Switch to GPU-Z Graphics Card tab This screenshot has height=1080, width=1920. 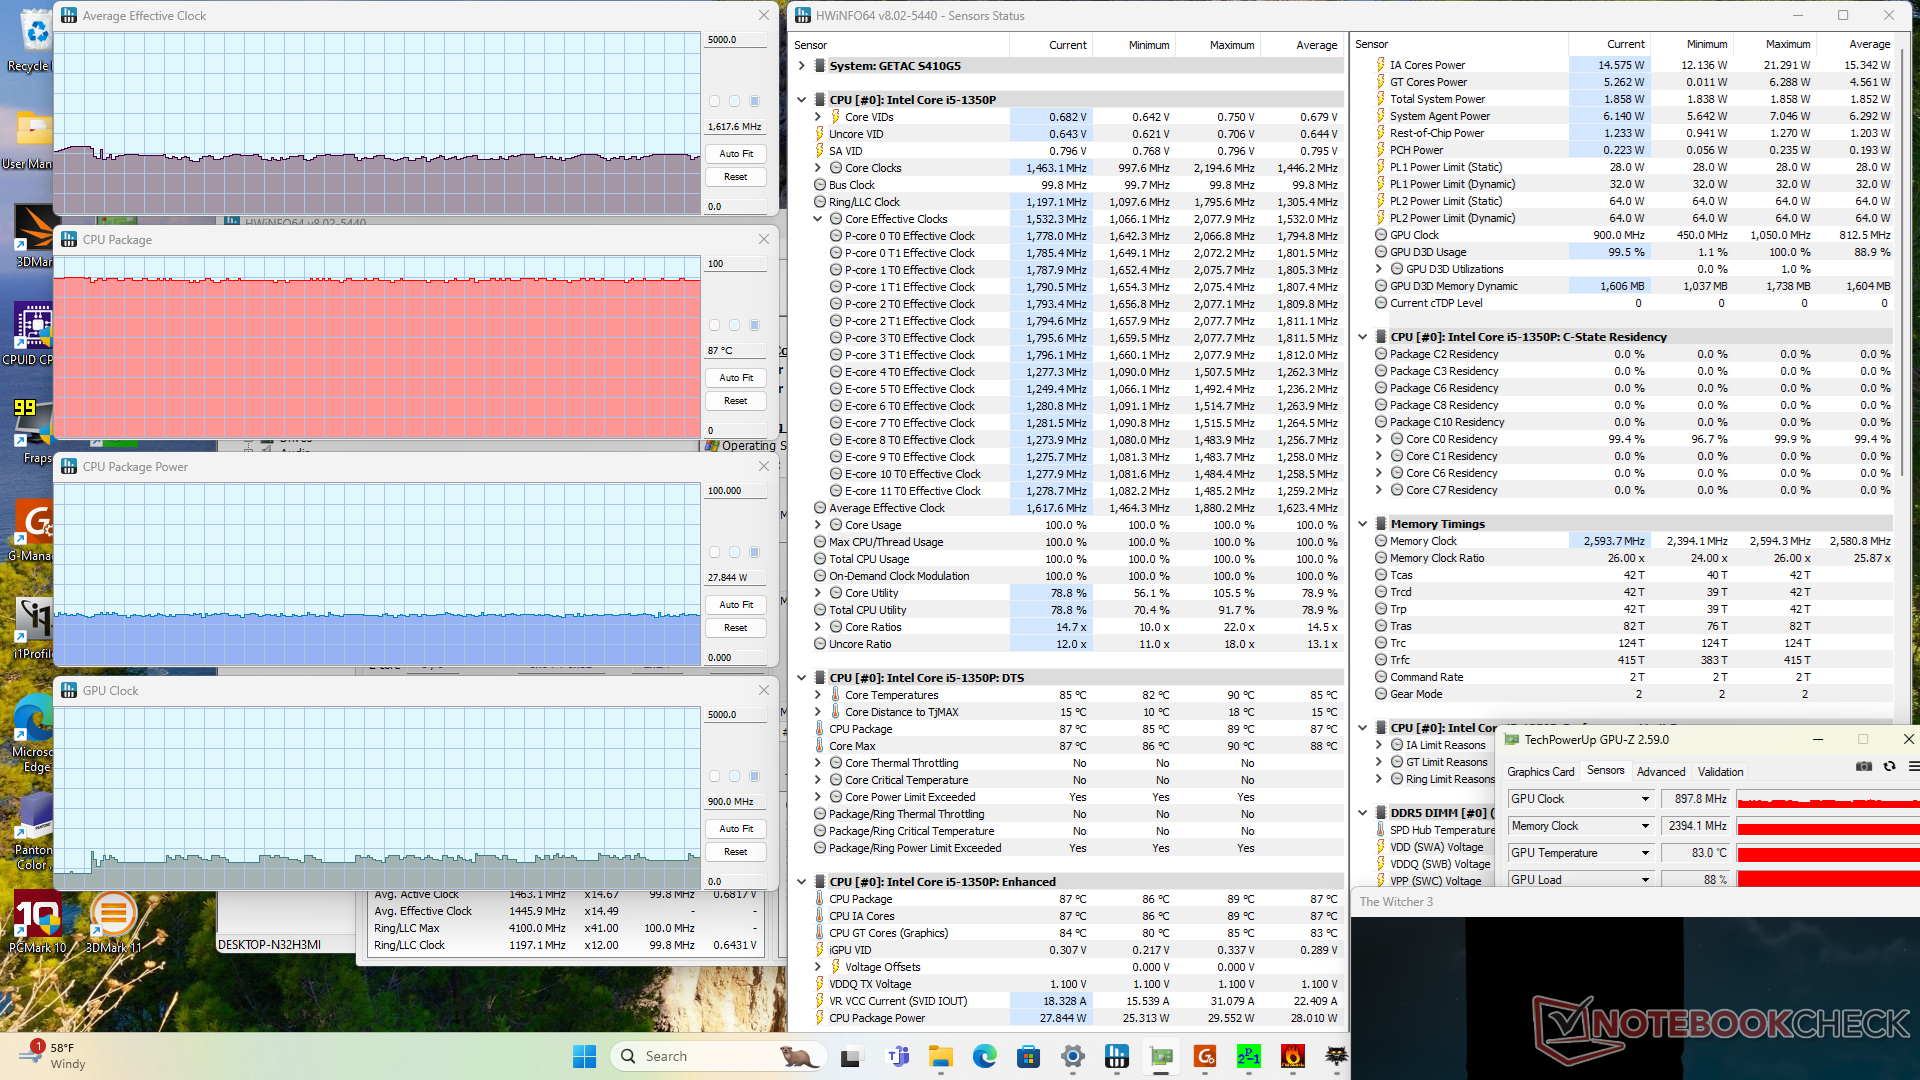tap(1540, 772)
